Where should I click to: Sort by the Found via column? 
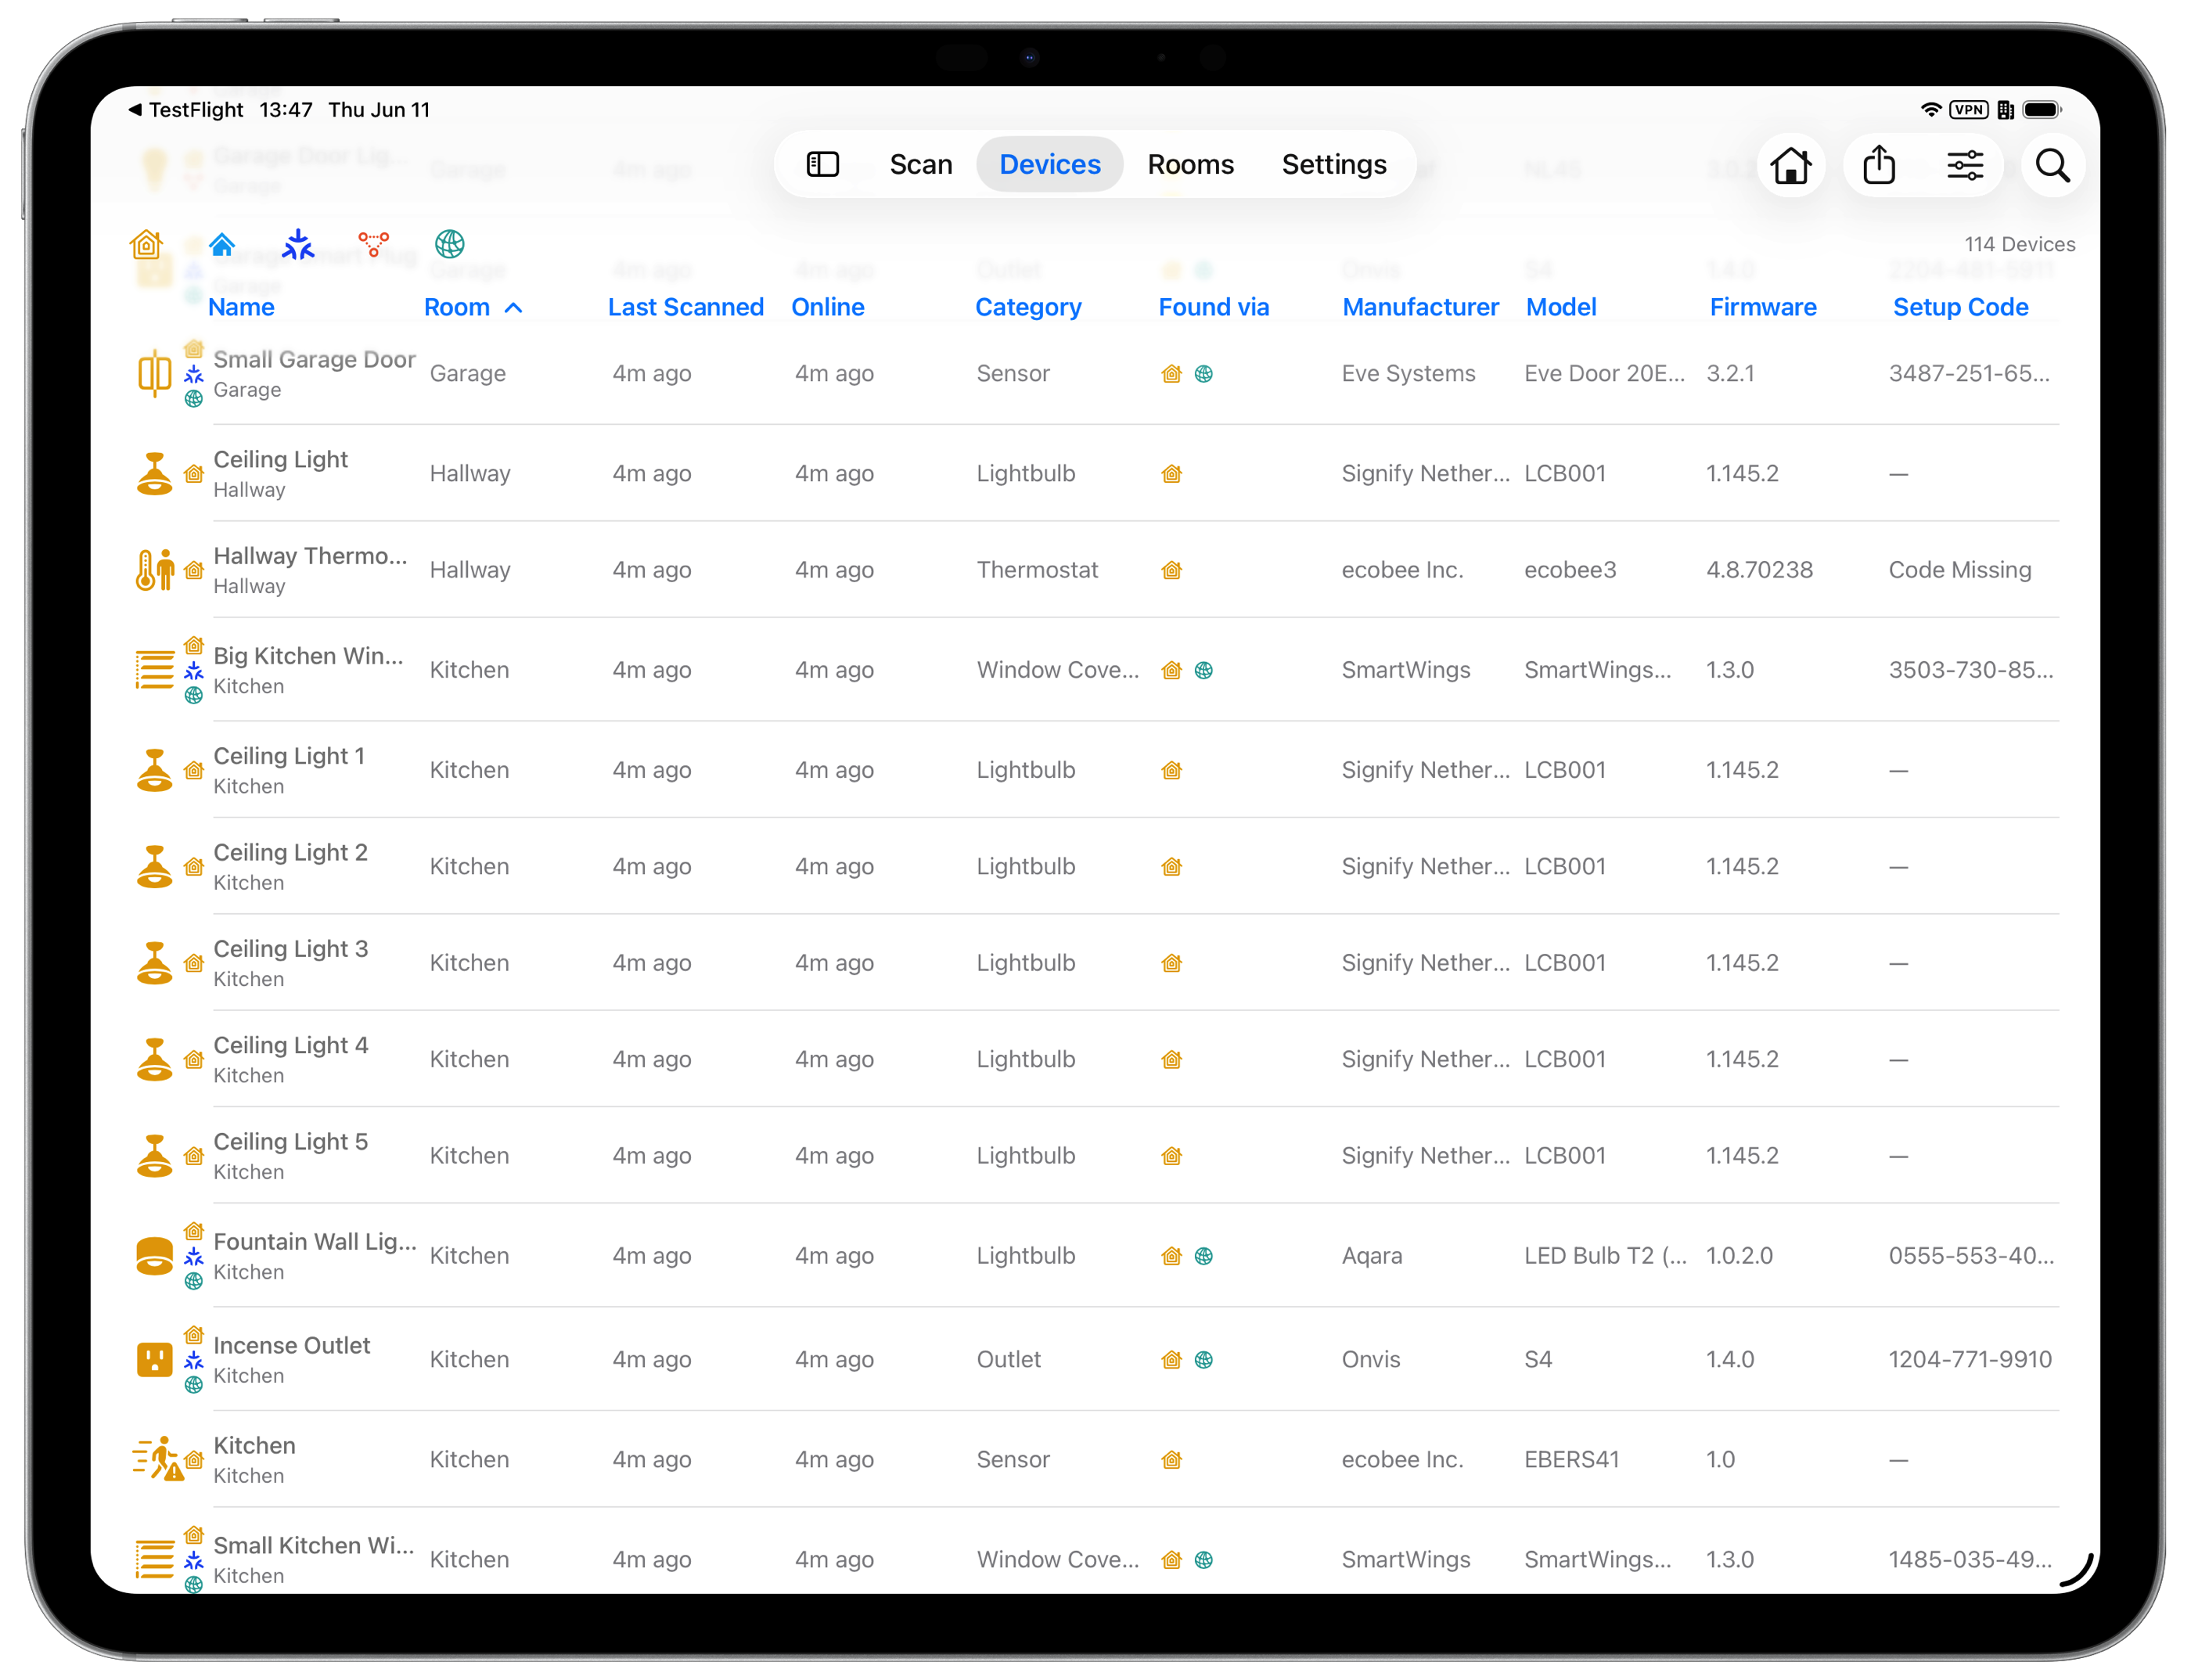1214,307
